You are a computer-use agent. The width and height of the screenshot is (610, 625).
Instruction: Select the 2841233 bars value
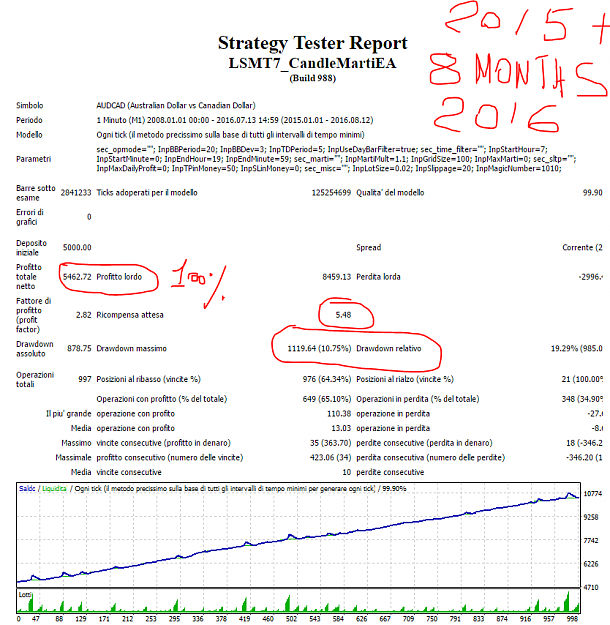click(x=76, y=193)
